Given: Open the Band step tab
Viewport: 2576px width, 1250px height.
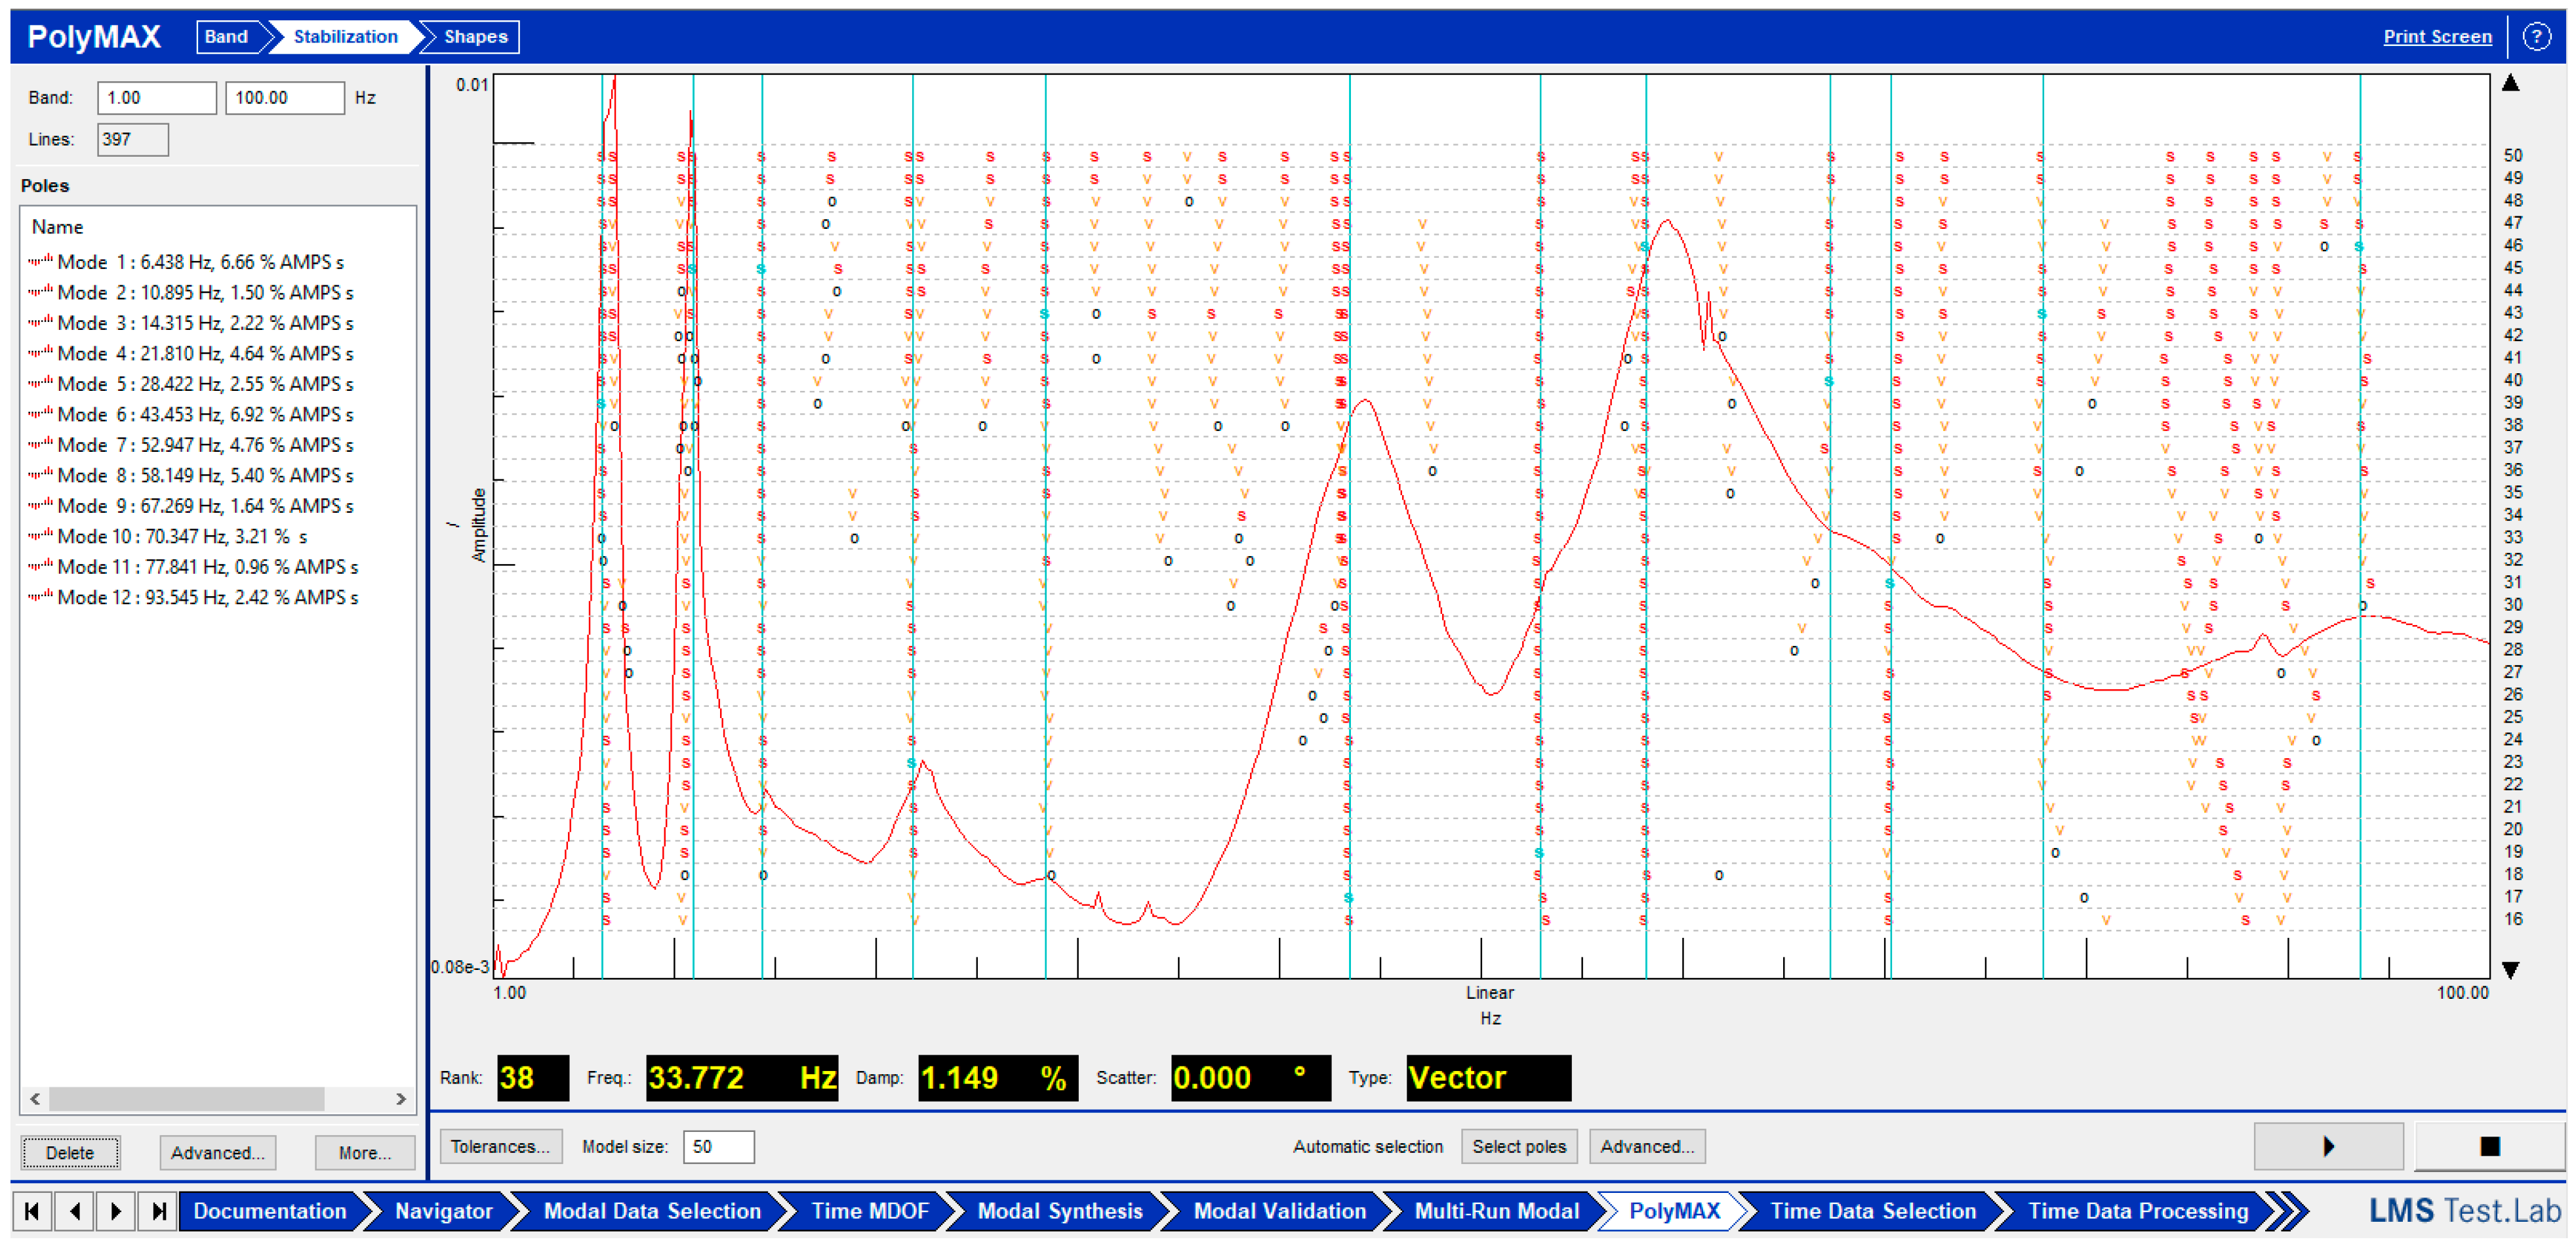Looking at the screenshot, I should point(226,36).
